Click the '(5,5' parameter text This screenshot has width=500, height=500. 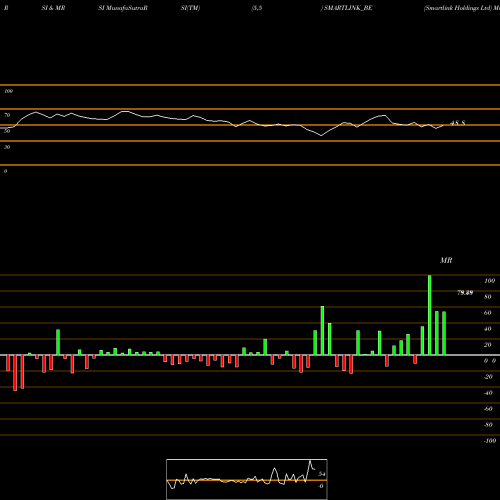257,8
